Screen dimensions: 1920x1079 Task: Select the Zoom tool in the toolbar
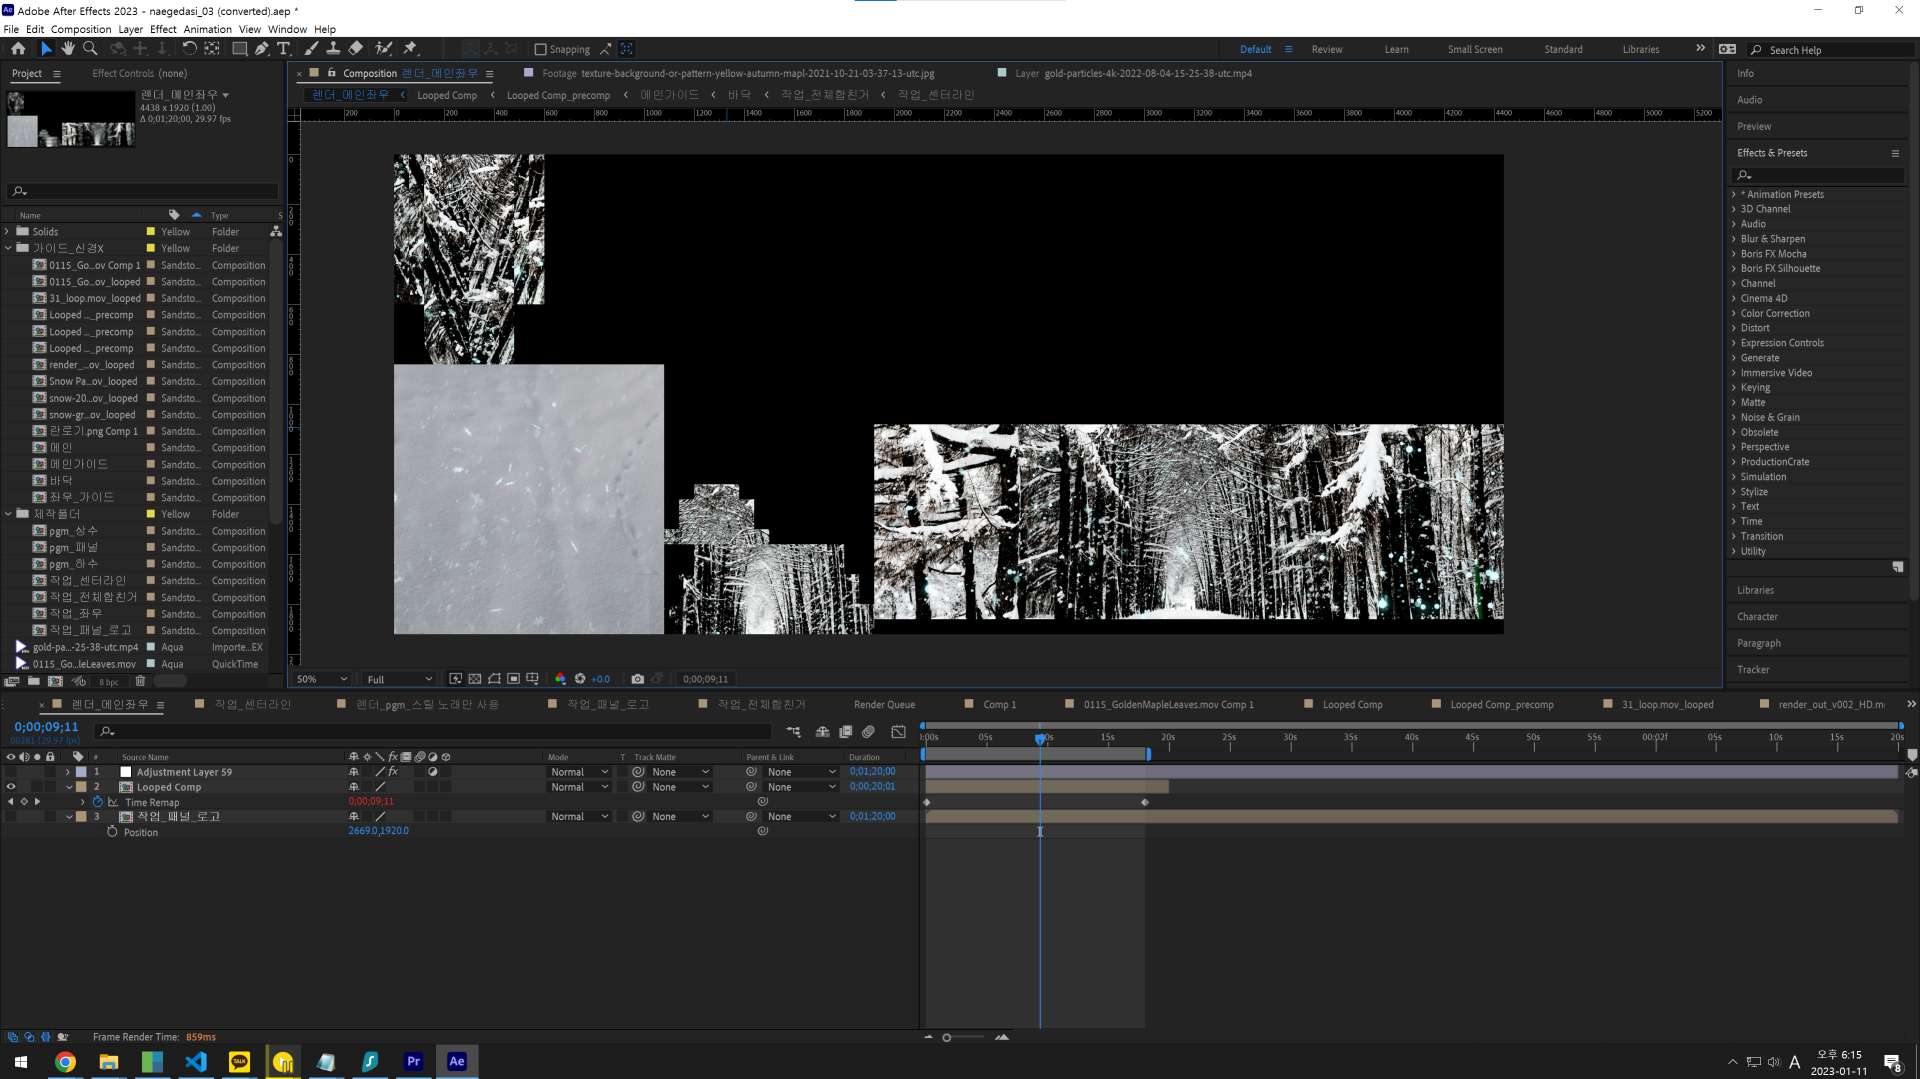[90, 48]
